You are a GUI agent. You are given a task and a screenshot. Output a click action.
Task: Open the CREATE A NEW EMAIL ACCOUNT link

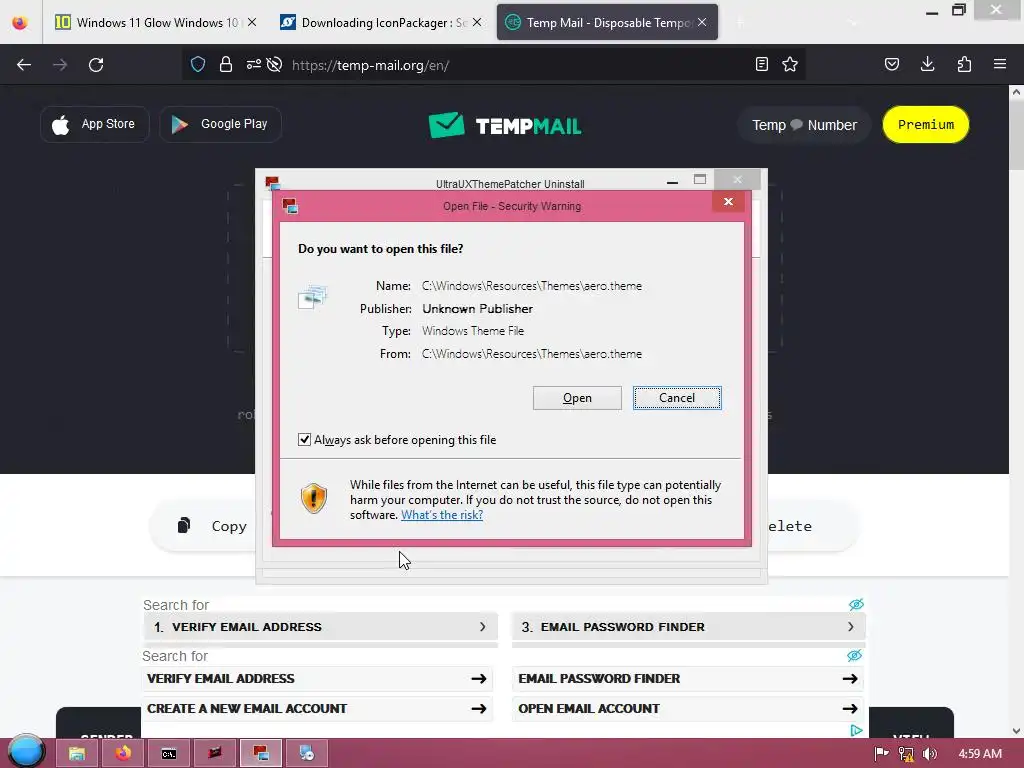click(317, 709)
